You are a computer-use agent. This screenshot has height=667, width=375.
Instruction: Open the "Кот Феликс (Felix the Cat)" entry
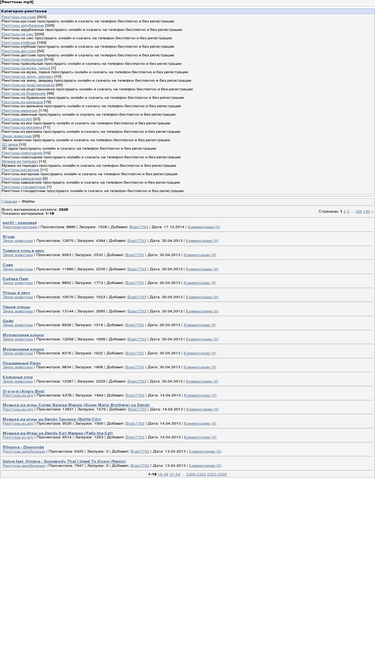click(58, 433)
